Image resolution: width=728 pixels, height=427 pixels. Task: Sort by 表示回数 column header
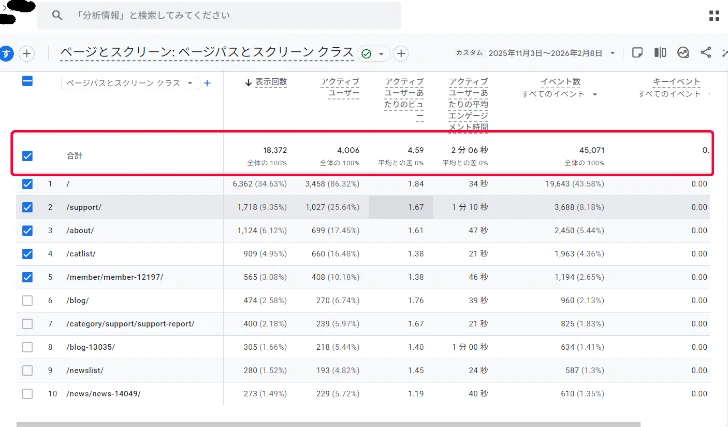(x=271, y=82)
